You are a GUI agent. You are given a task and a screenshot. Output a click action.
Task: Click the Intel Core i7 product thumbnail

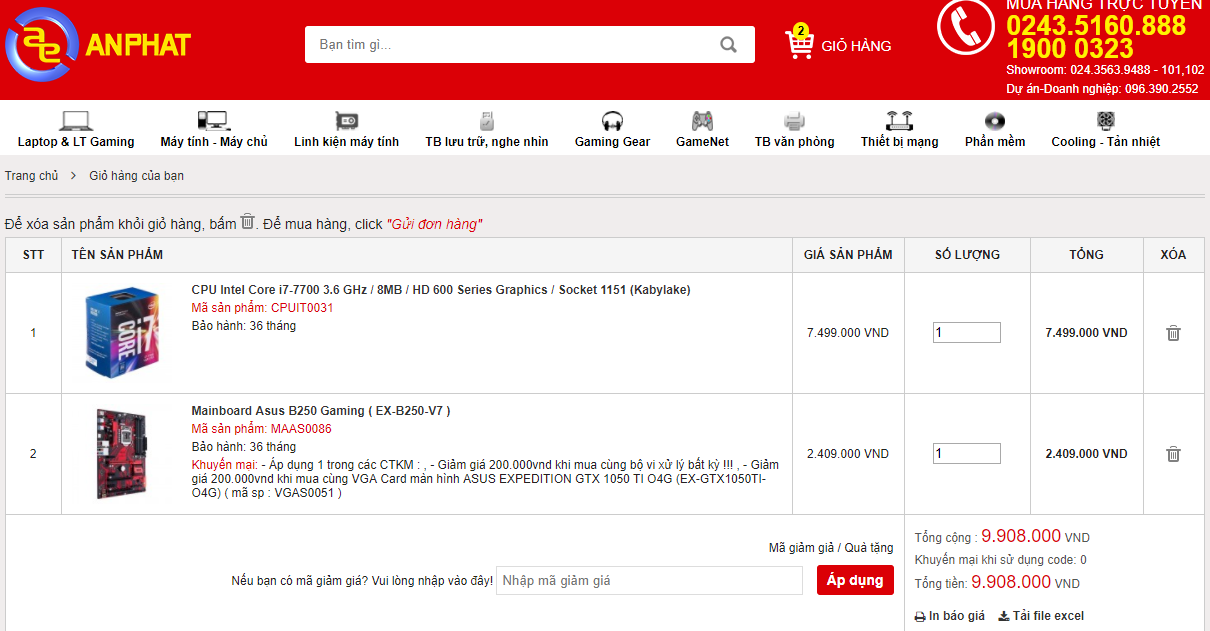tap(121, 333)
